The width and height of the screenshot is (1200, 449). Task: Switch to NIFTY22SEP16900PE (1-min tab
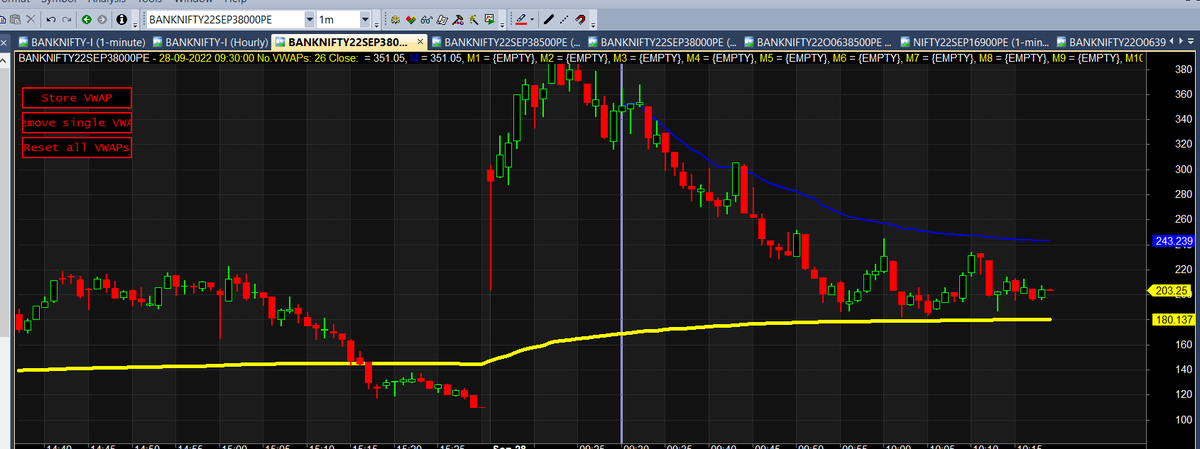coord(977,42)
